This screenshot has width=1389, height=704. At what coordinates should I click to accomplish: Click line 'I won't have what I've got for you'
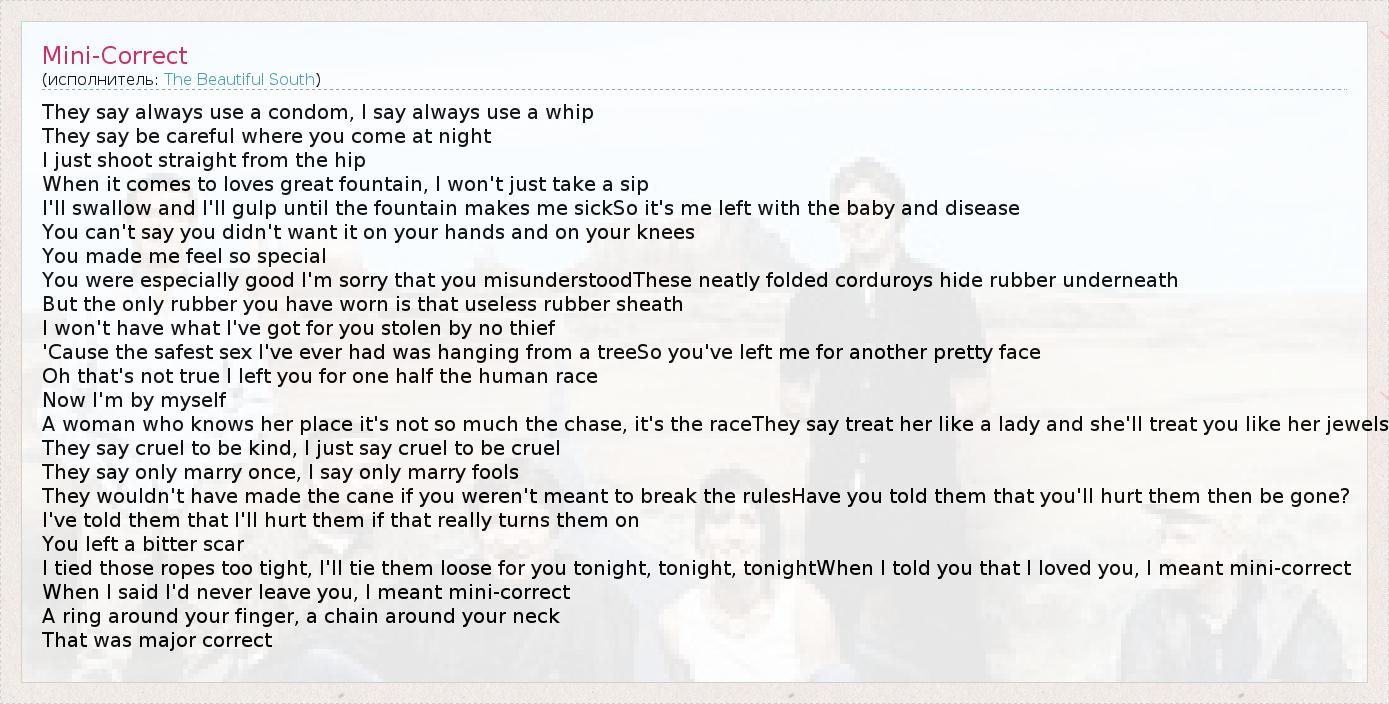tap(298, 328)
